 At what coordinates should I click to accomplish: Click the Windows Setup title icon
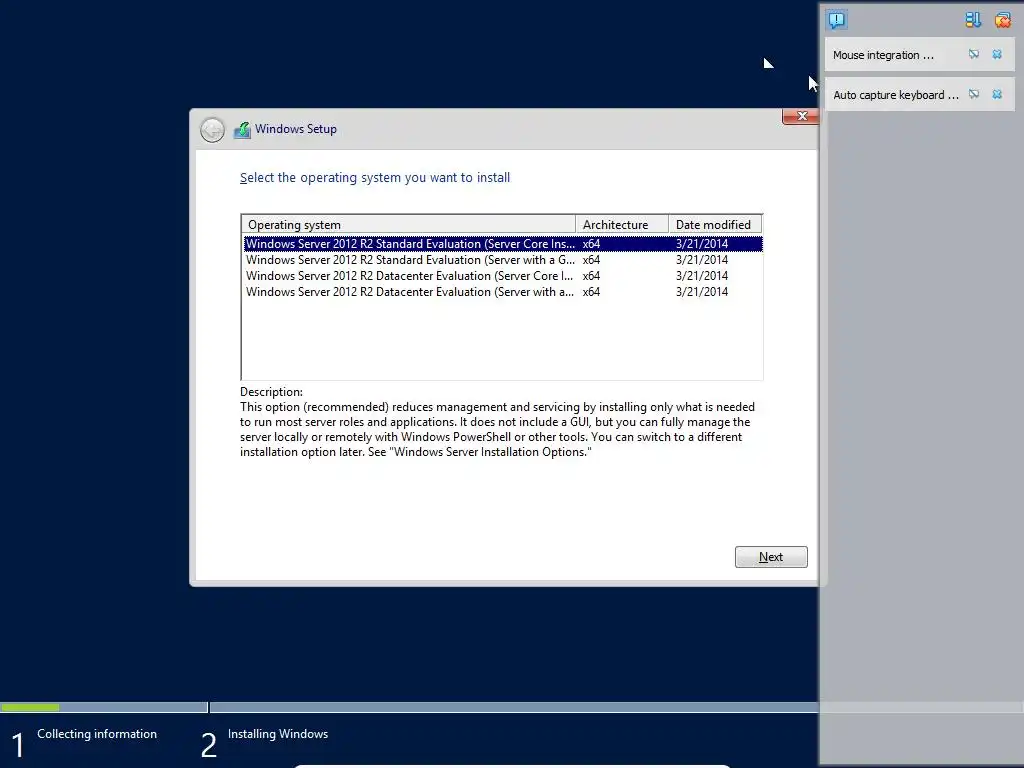[242, 129]
